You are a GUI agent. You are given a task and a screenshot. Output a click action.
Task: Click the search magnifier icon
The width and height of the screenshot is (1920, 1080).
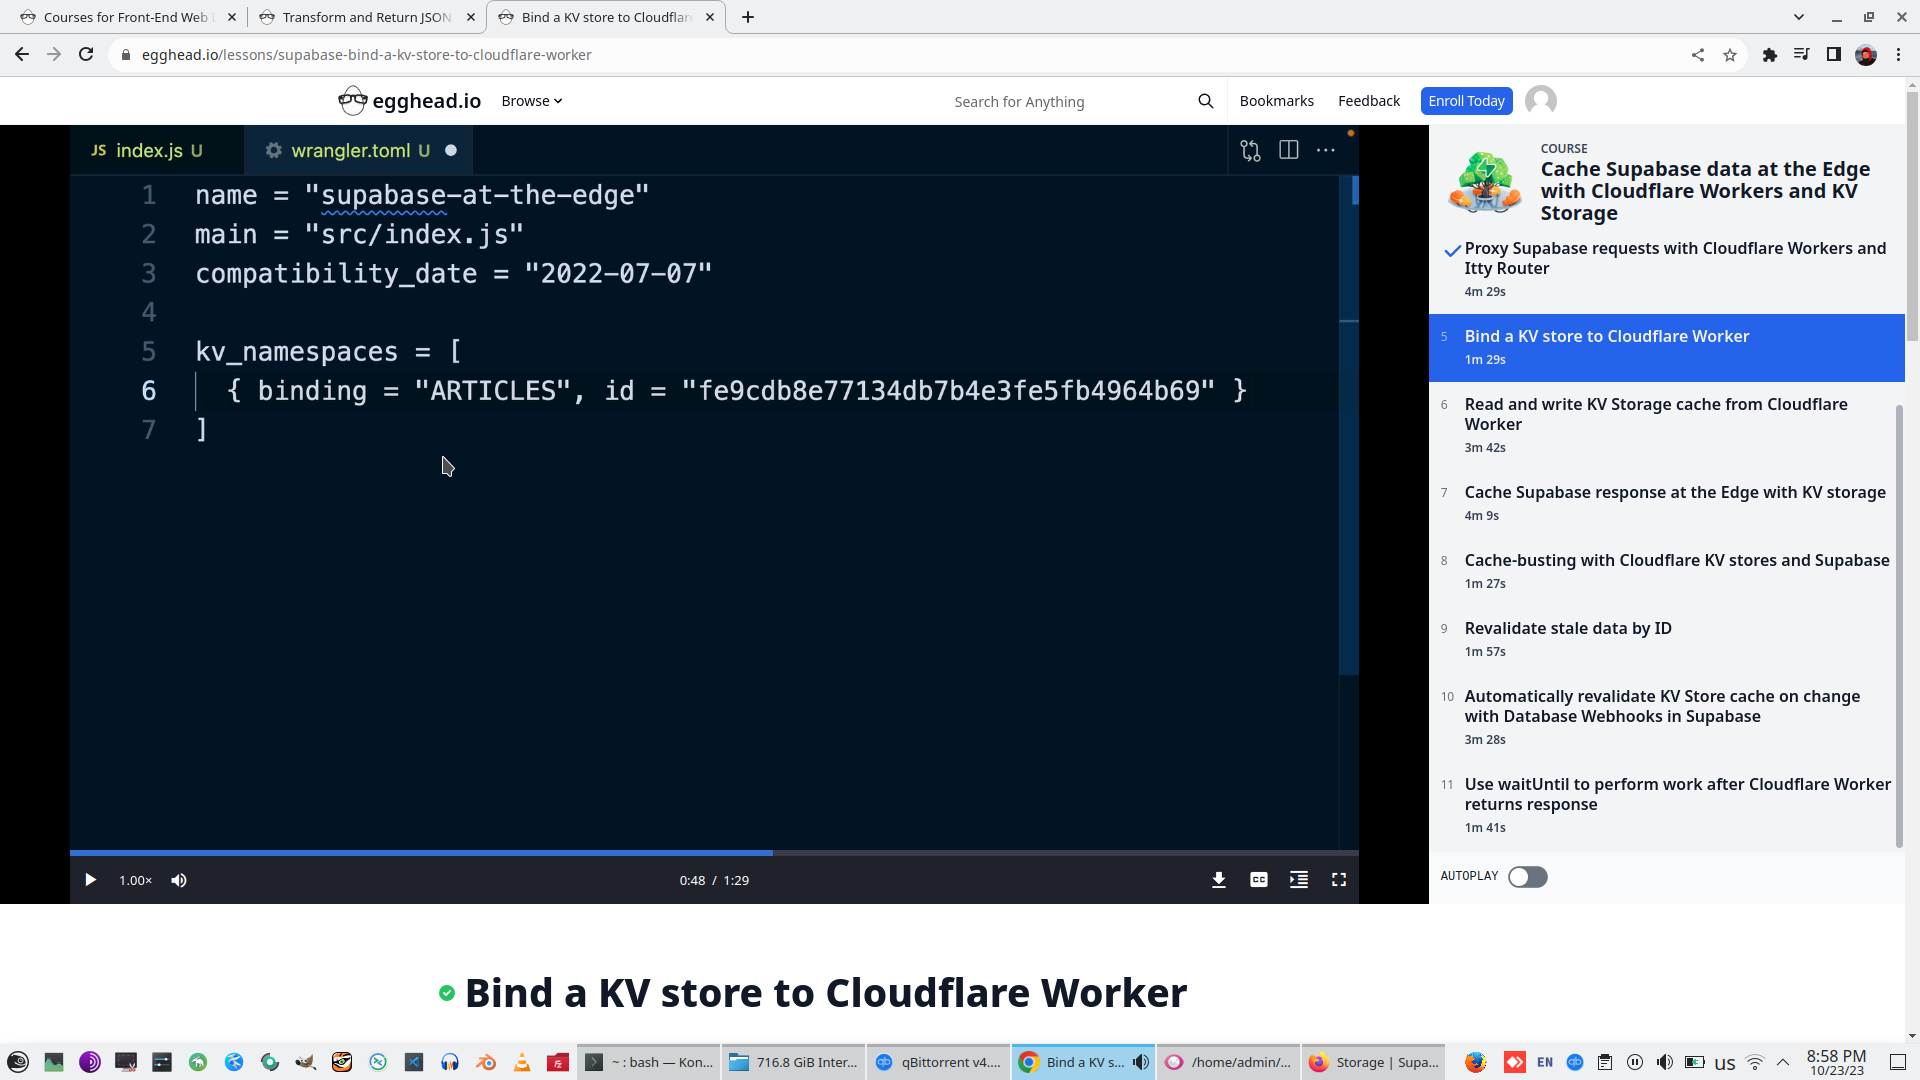pyautogui.click(x=1205, y=101)
